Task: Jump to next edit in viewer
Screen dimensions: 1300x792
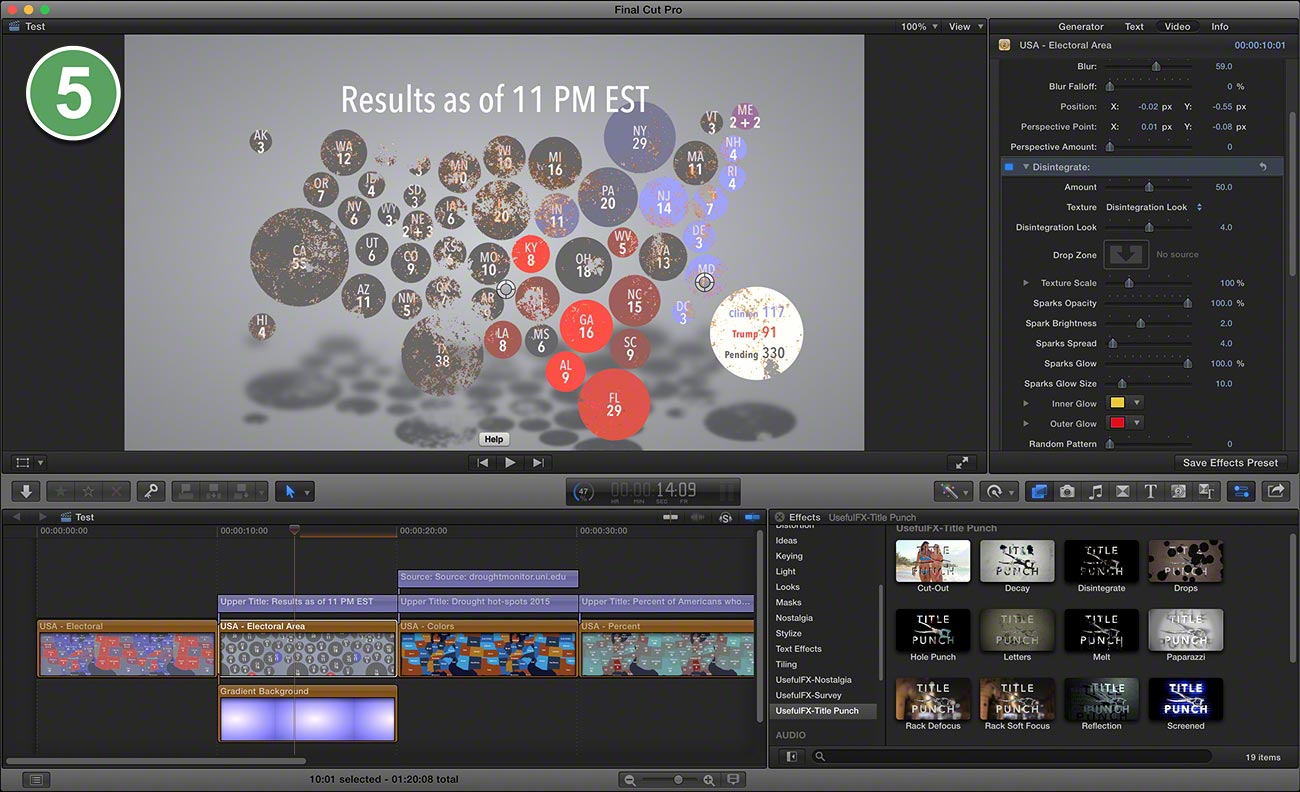Action: click(538, 463)
